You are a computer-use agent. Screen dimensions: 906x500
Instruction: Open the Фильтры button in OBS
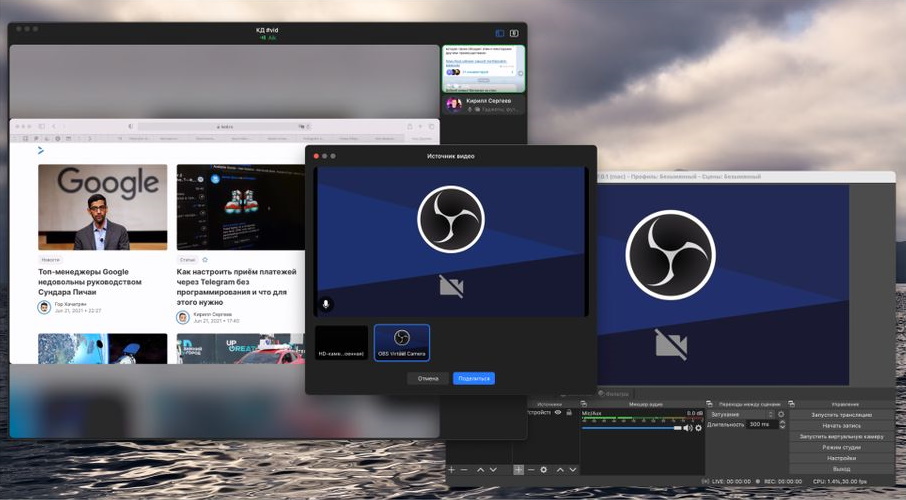coord(614,394)
